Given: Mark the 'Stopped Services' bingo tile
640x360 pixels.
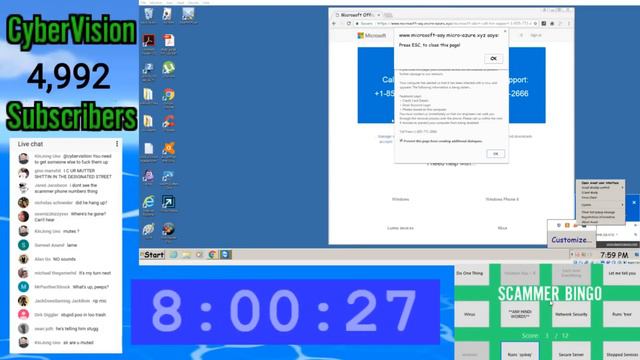Looking at the screenshot, I should coord(622,352).
